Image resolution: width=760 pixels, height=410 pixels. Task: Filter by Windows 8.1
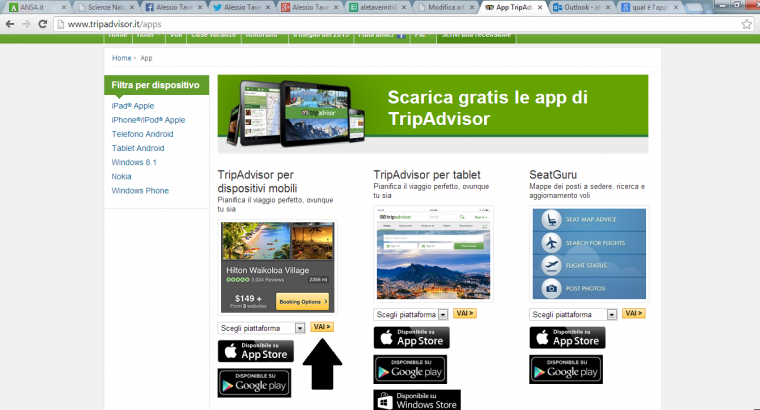[x=134, y=162]
